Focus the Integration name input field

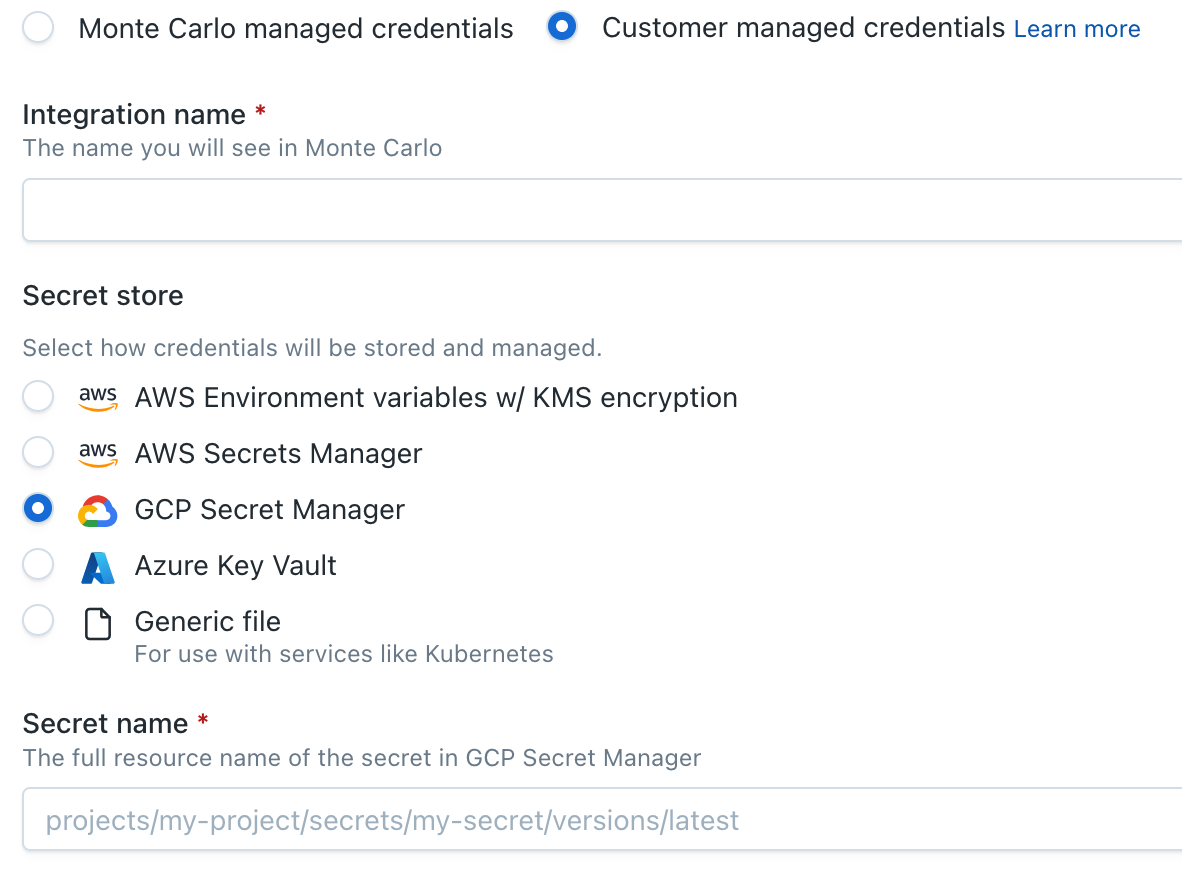pos(602,210)
